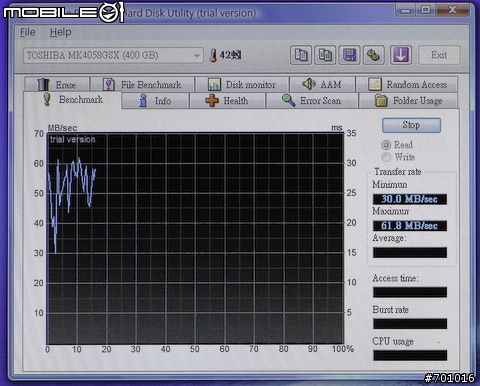The height and width of the screenshot is (386, 480).
Task: Open the options gears icon
Action: pos(373,55)
